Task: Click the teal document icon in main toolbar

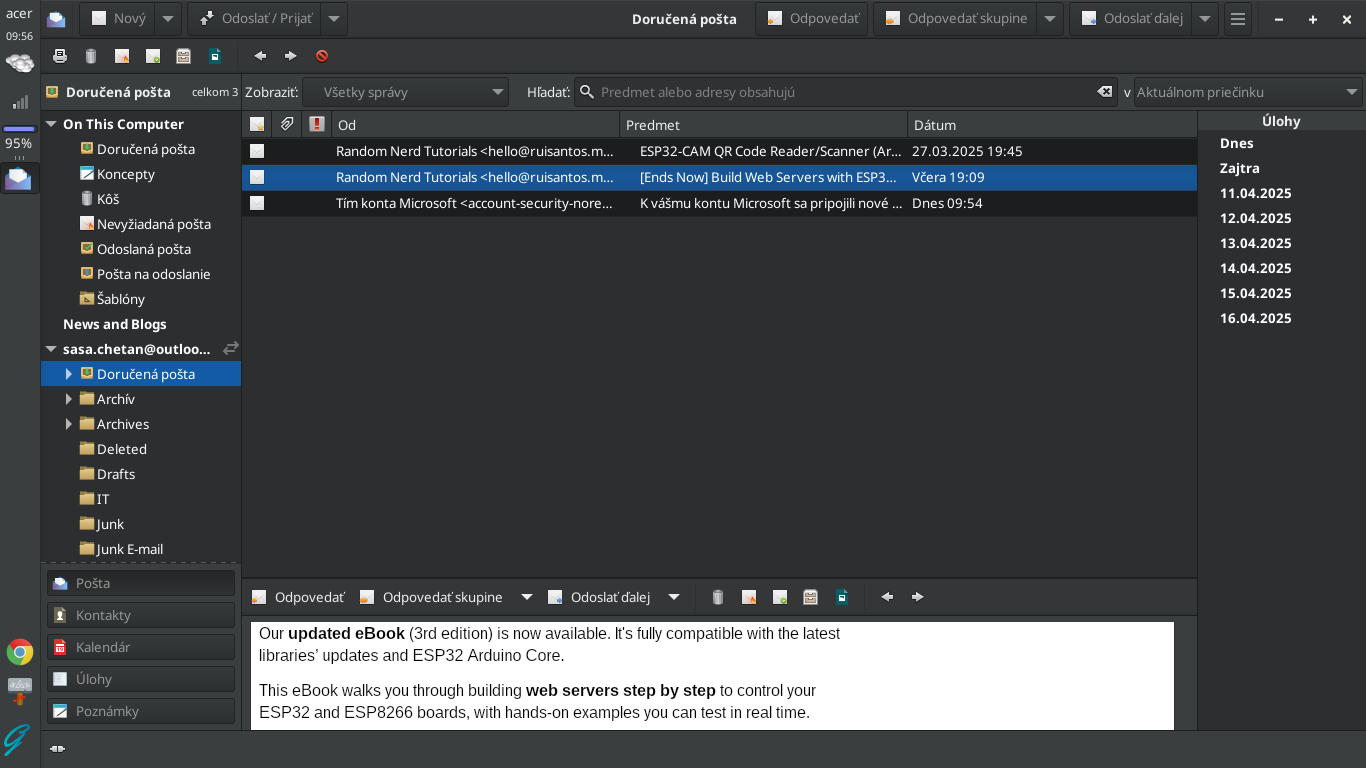Action: [215, 56]
